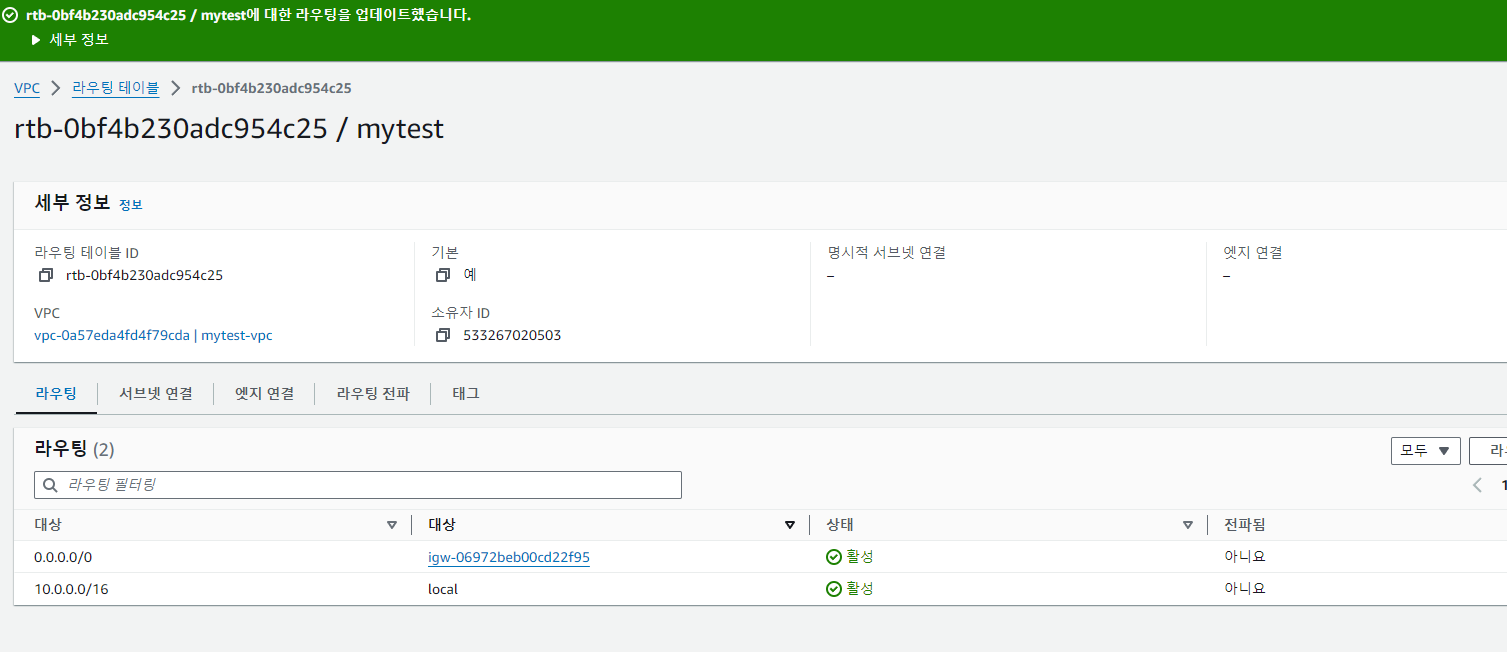Open the 모두 filter dropdown
1507x652 pixels.
point(1425,451)
